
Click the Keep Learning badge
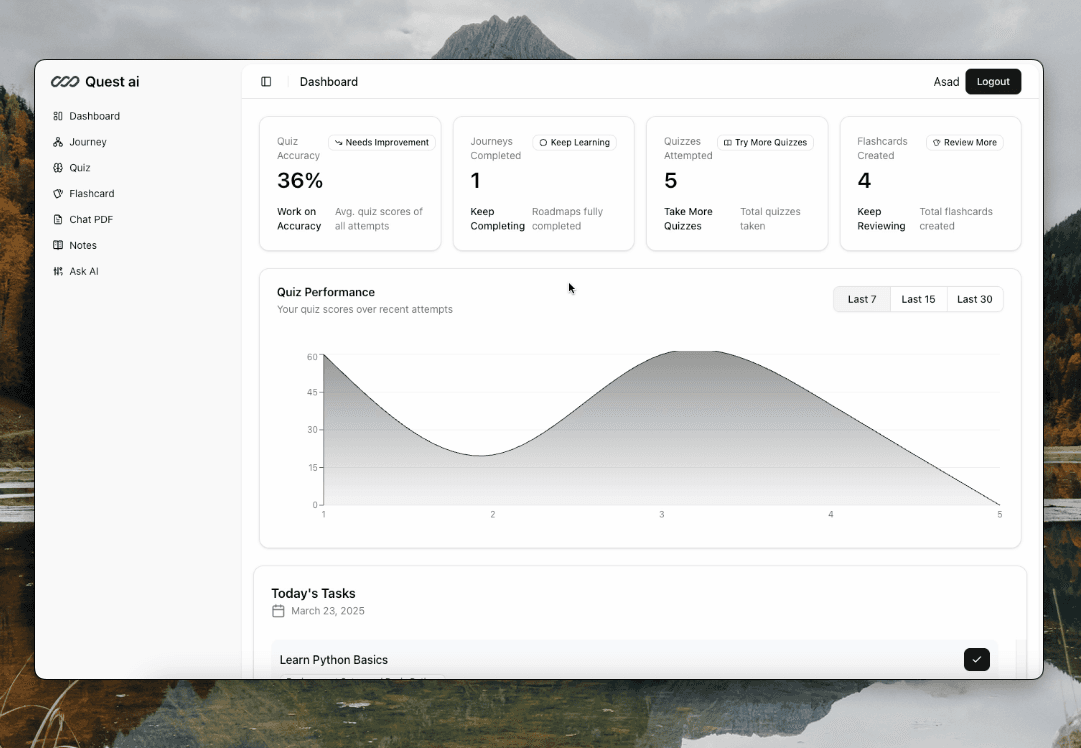point(574,142)
